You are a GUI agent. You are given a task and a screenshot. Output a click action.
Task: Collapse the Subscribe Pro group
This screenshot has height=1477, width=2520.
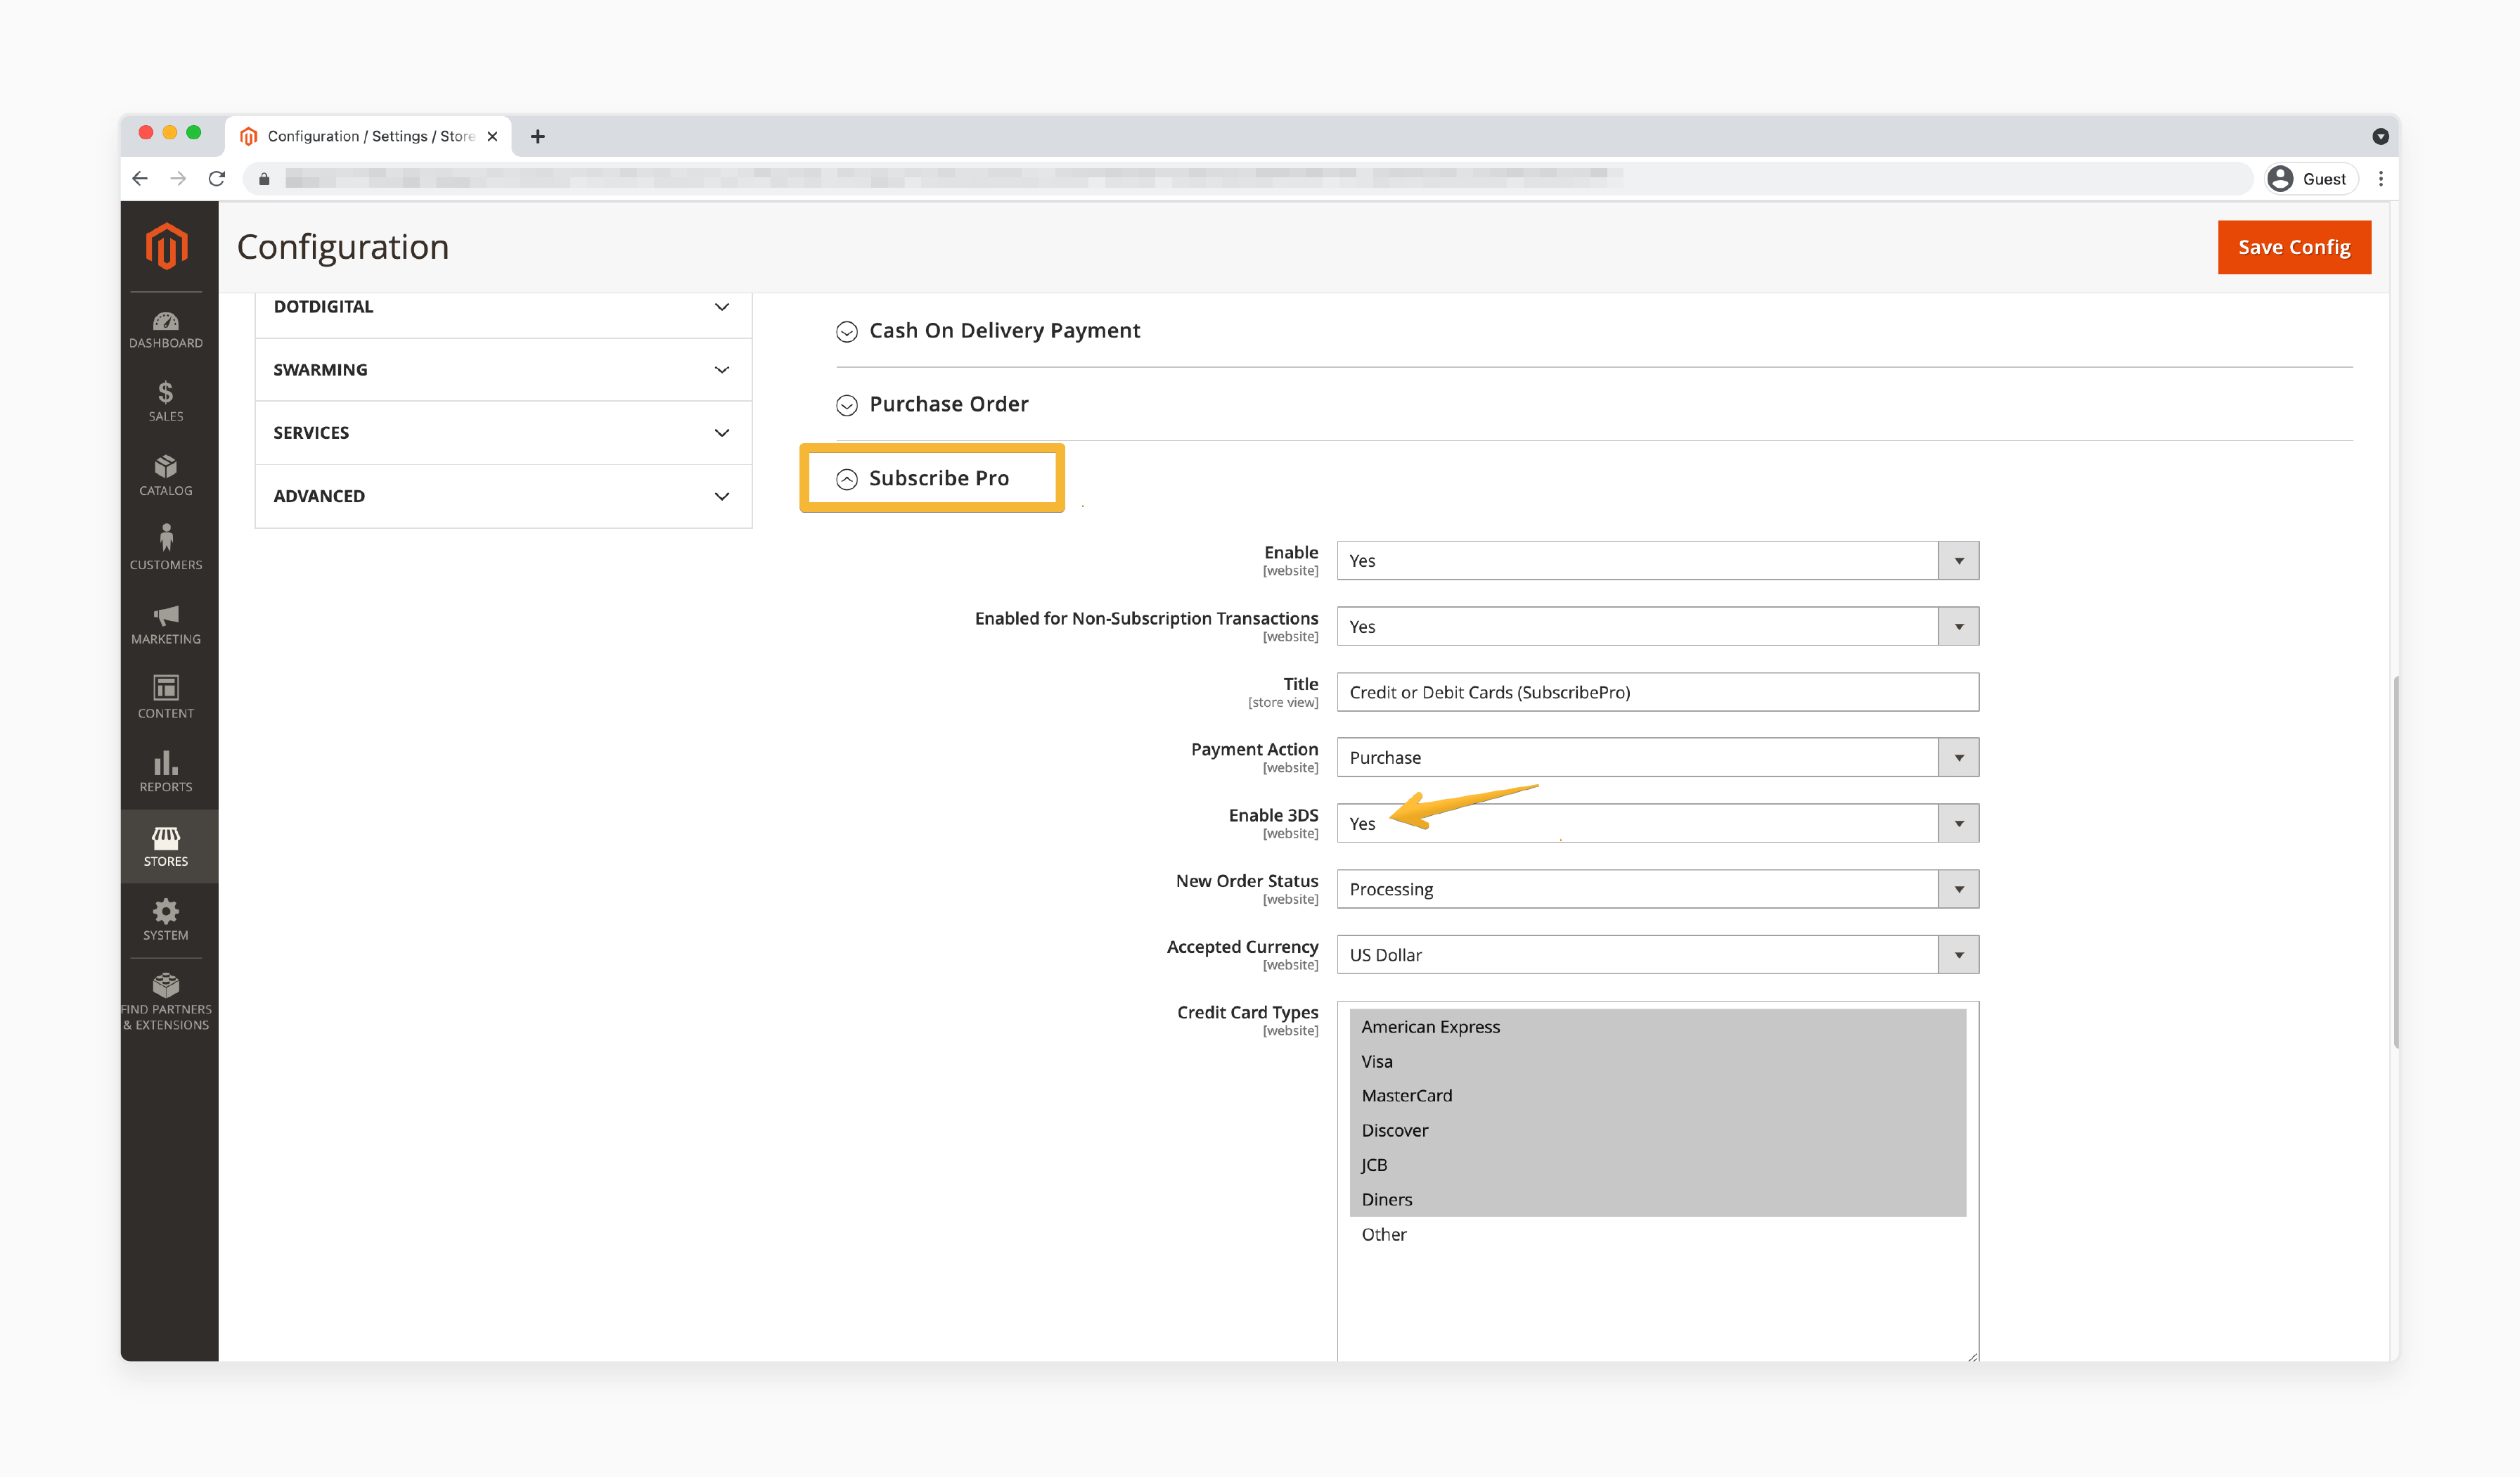923,478
